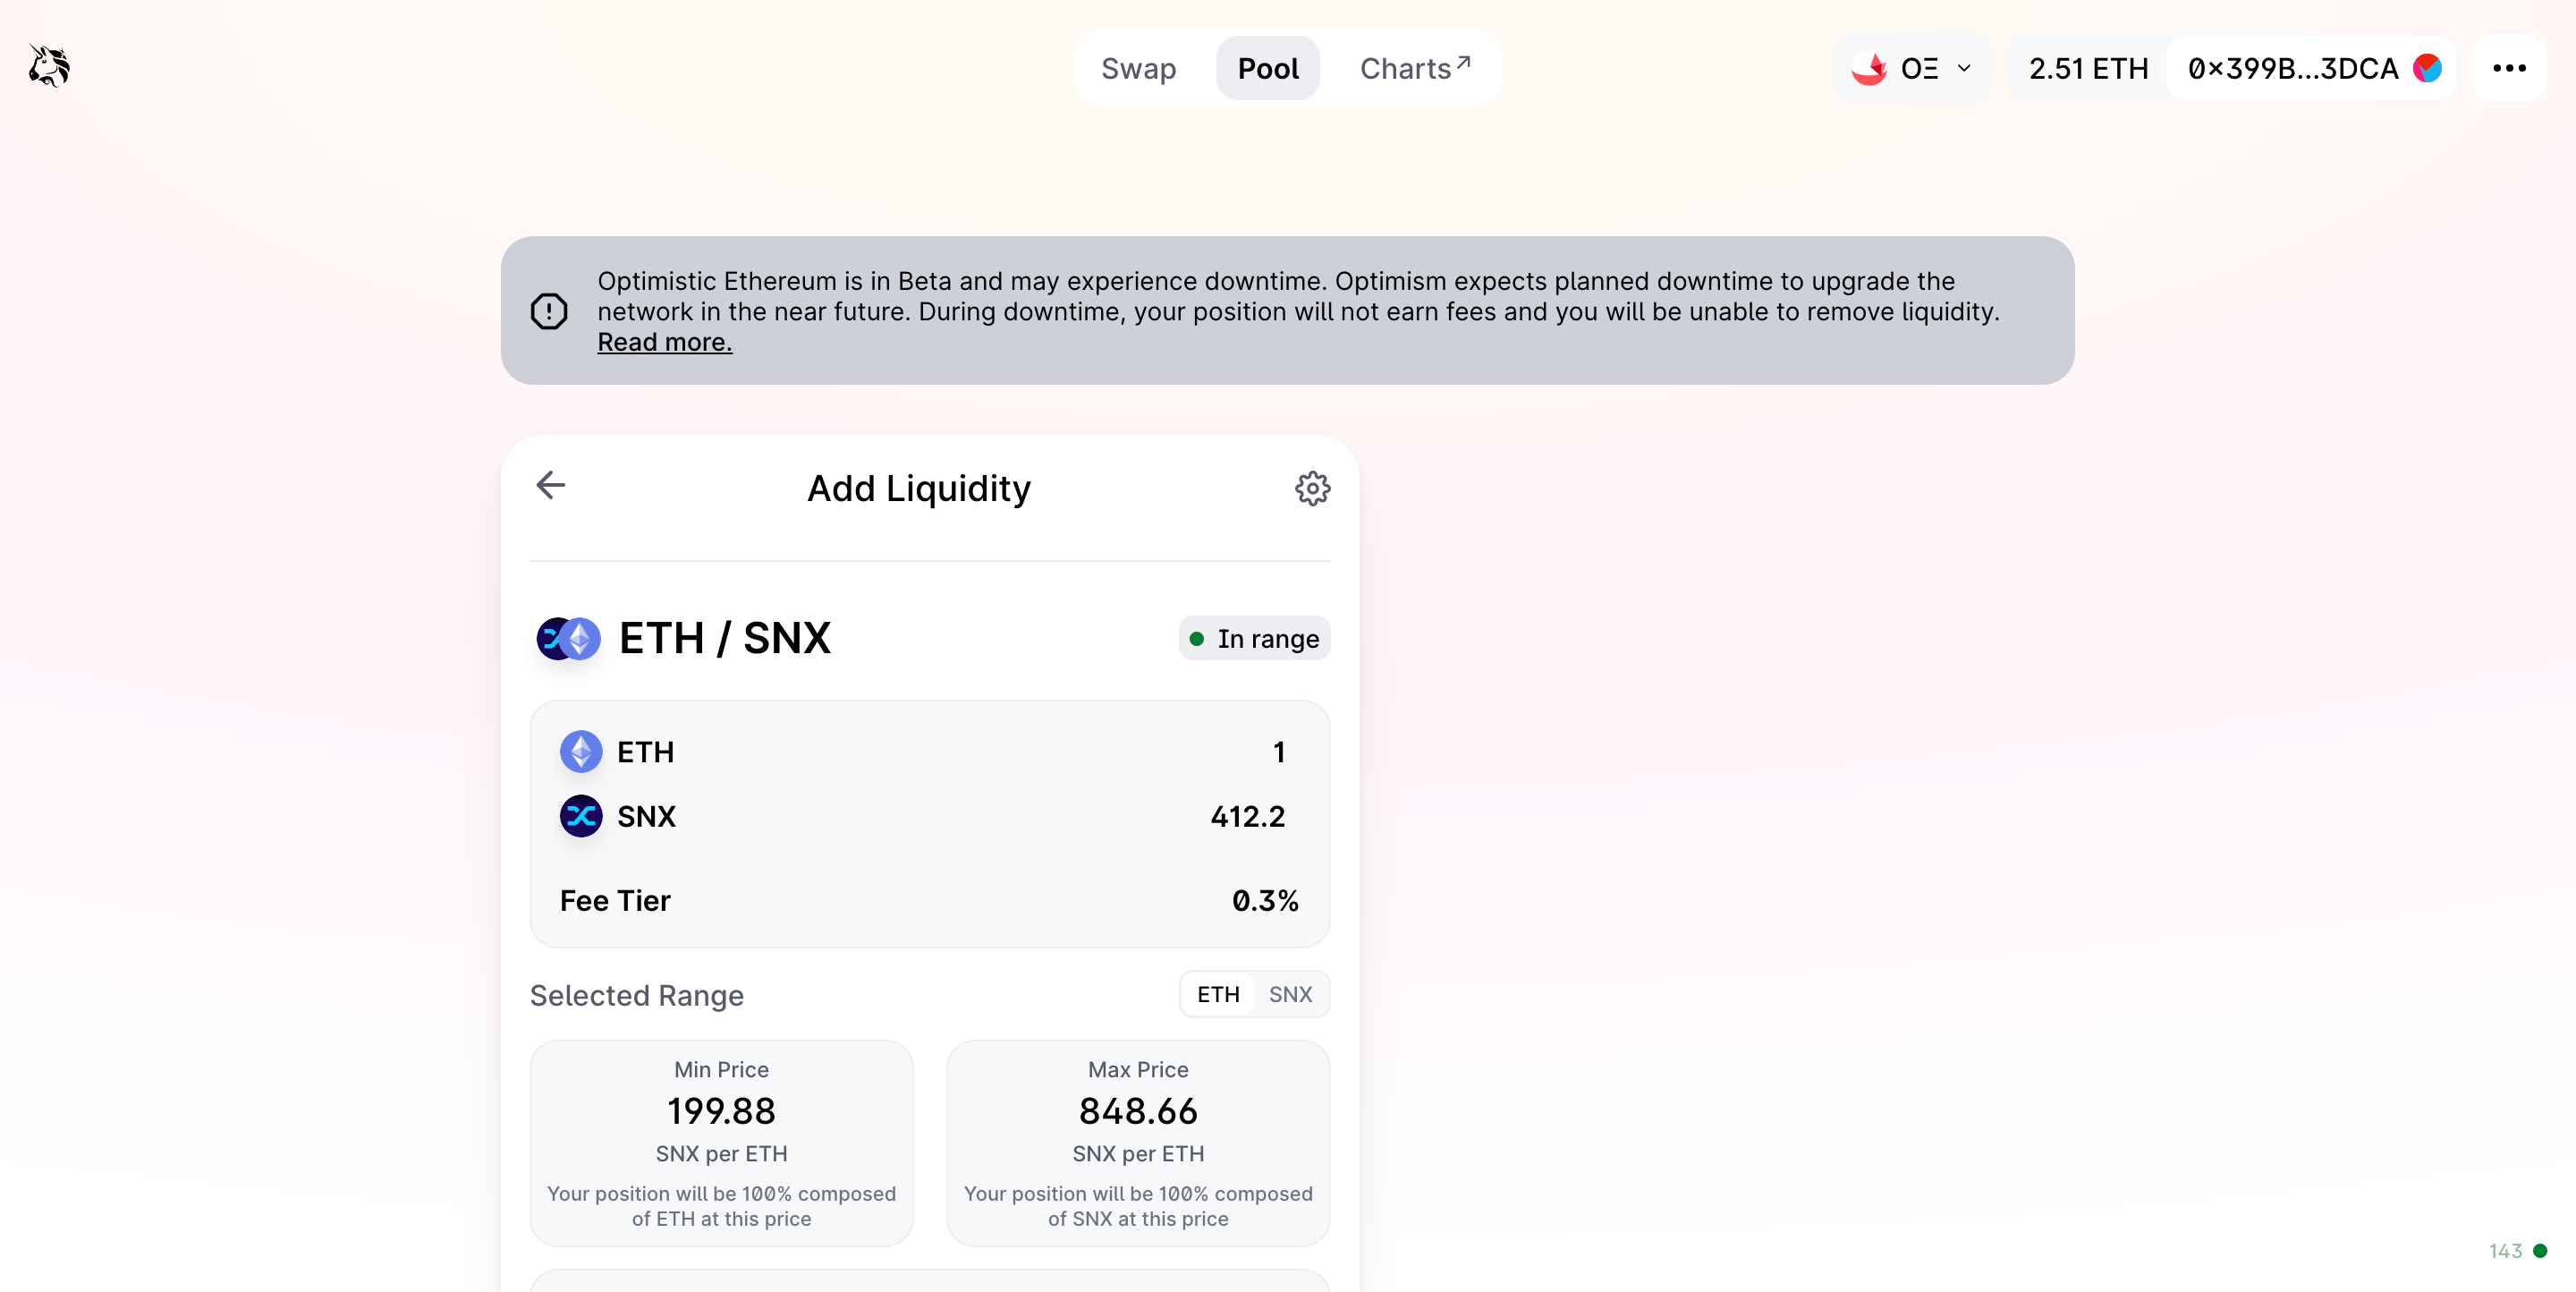Screen dimensions: 2576x1292
Task: Select the Pool tab
Action: point(1268,68)
